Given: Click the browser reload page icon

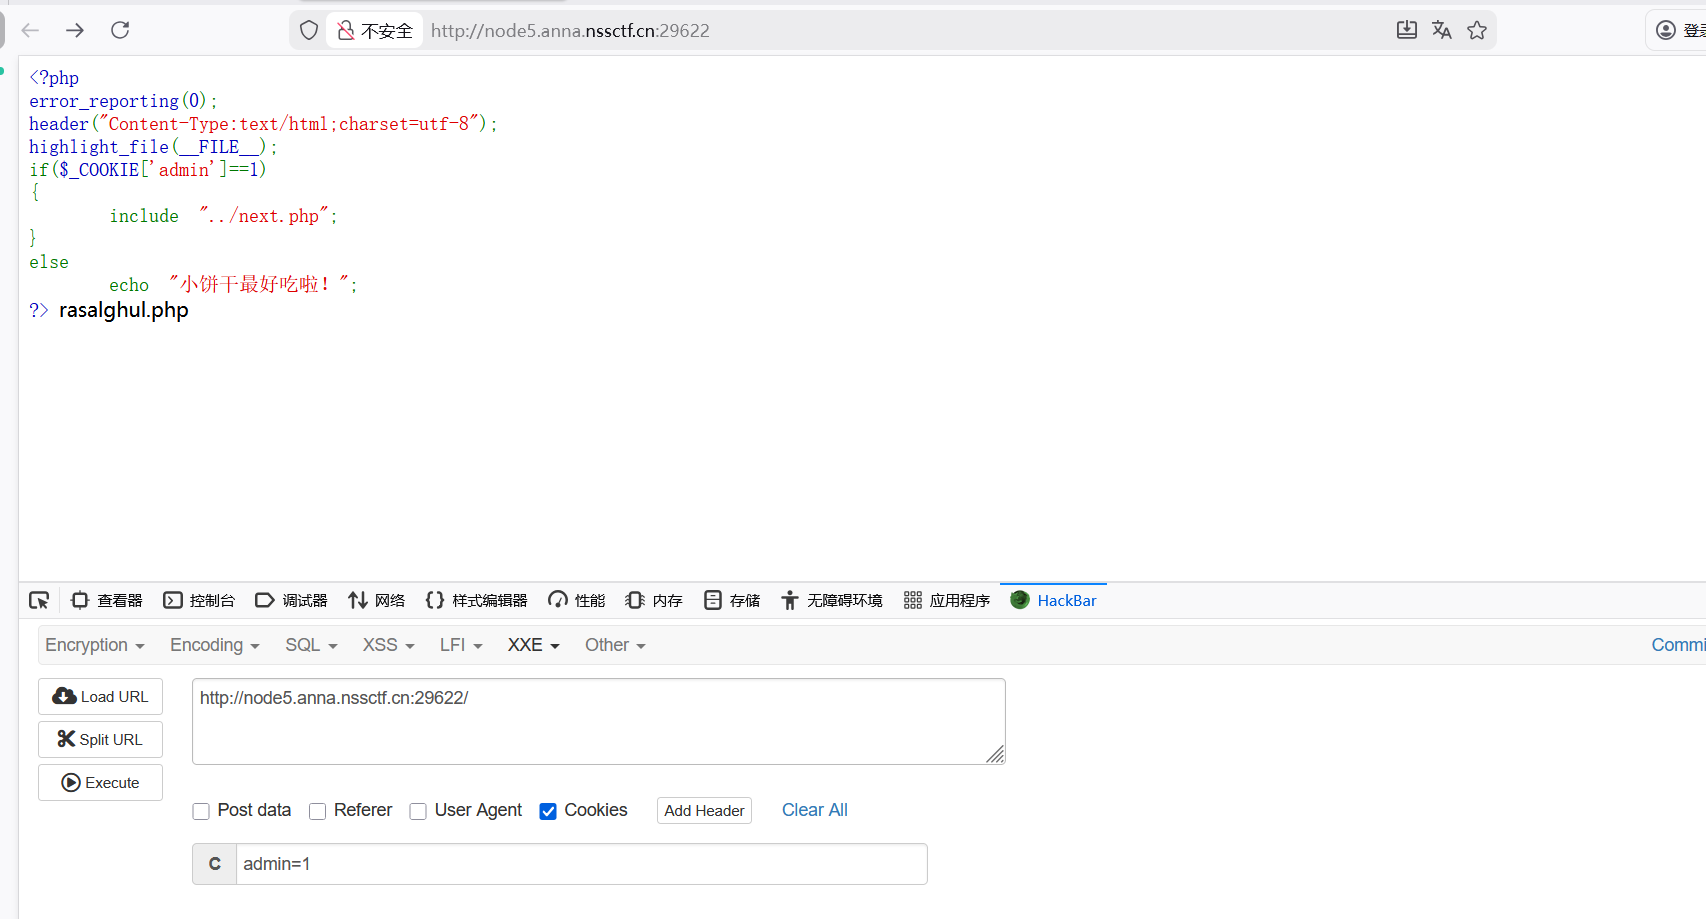Looking at the screenshot, I should [x=120, y=30].
